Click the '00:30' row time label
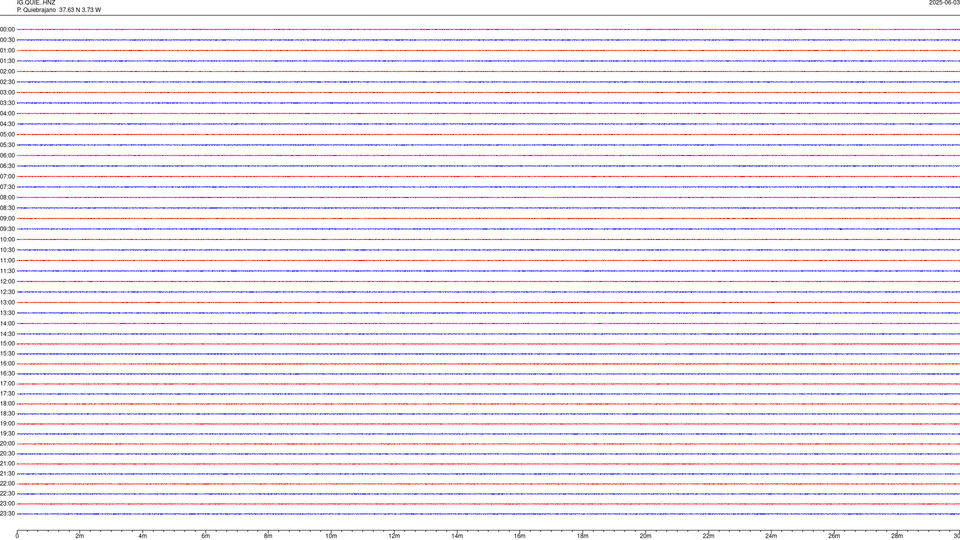The width and height of the screenshot is (960, 540). pyautogui.click(x=7, y=40)
